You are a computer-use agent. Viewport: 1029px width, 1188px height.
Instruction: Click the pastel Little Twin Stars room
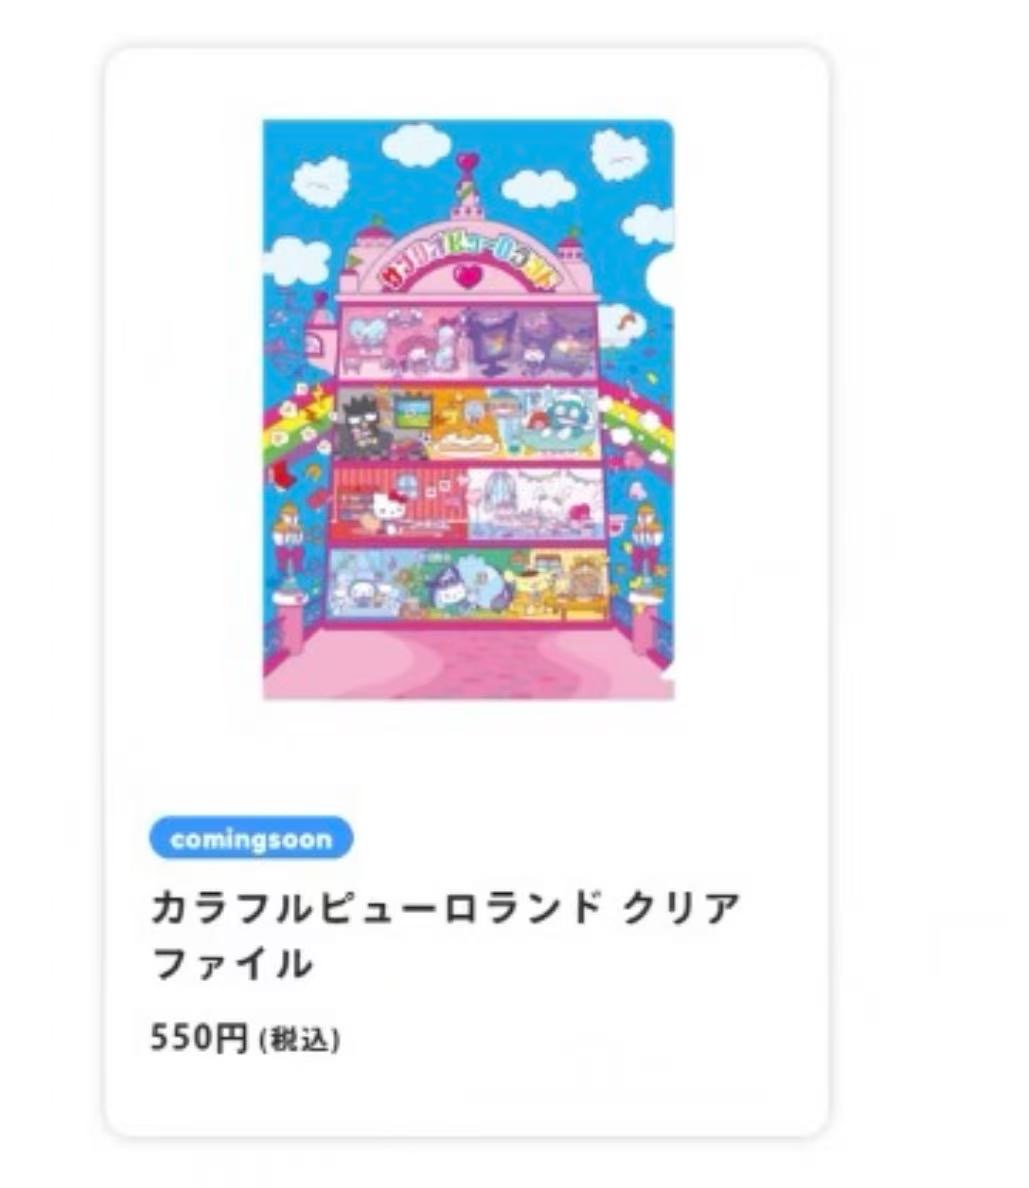click(536, 503)
